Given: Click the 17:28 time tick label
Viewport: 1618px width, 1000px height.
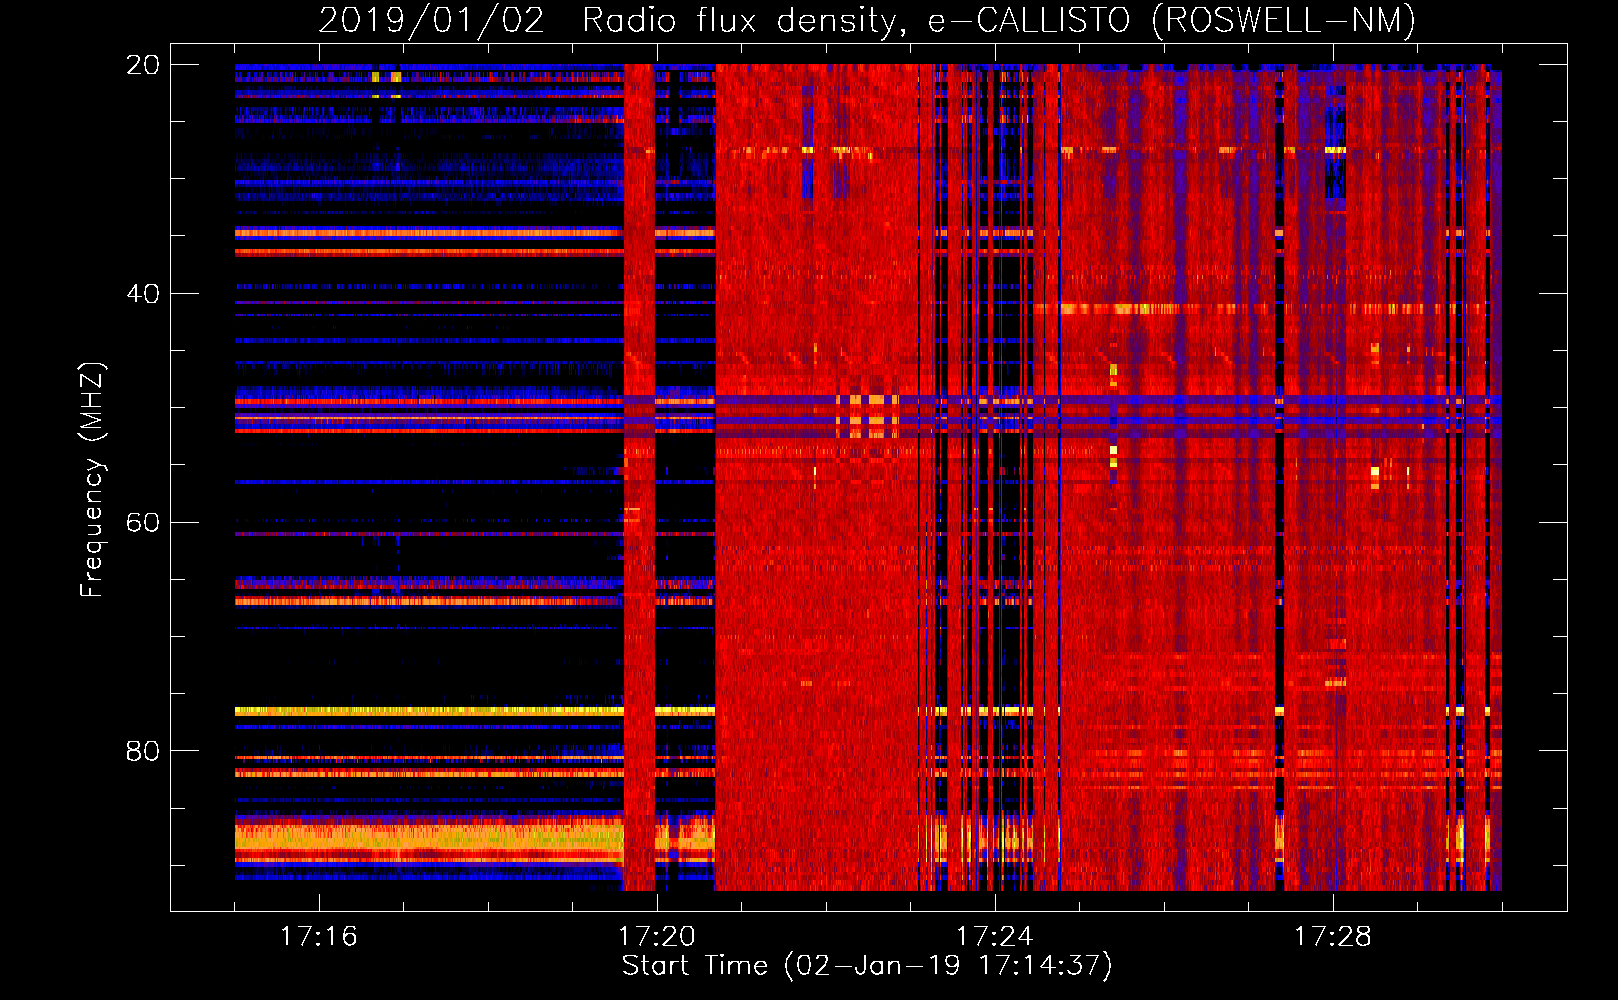Looking at the screenshot, I should pos(1333,936).
